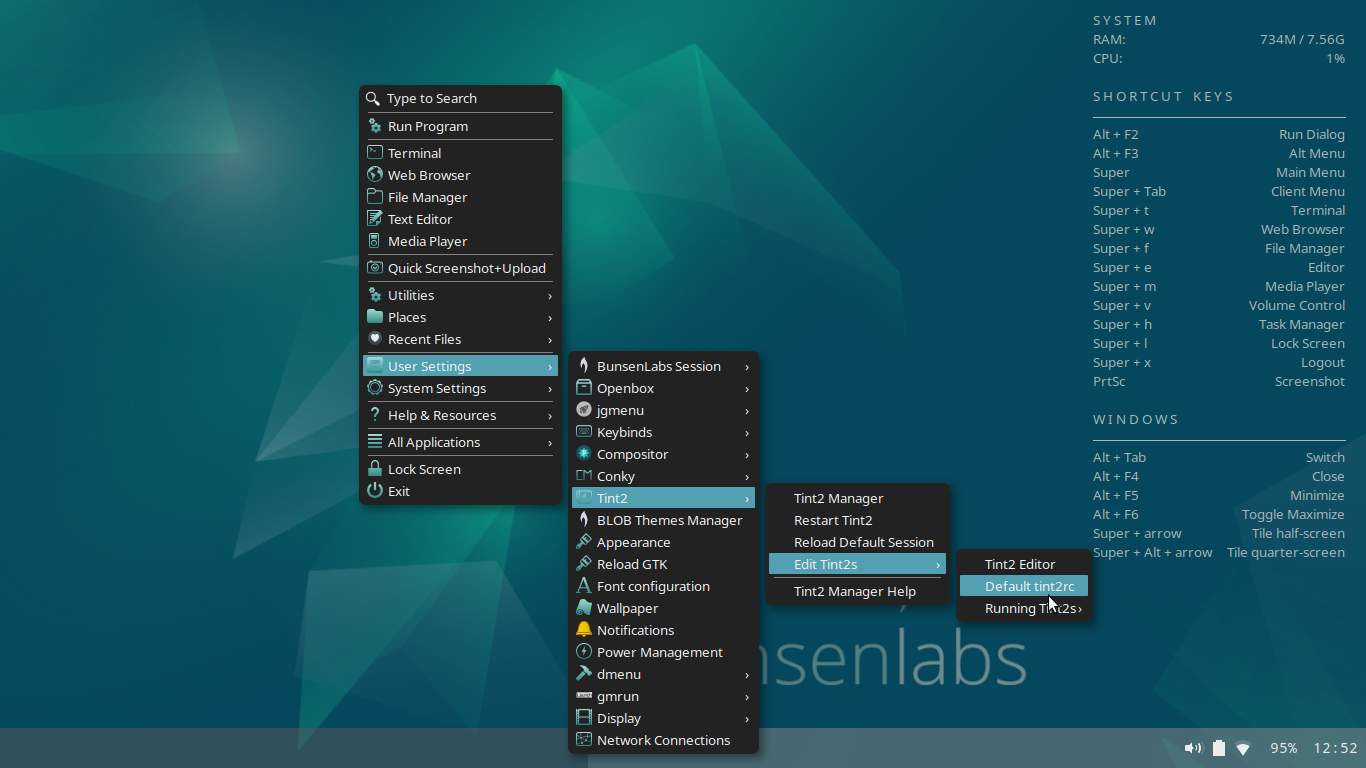Select Restart Tint2
The width and height of the screenshot is (1366, 768).
(857, 520)
